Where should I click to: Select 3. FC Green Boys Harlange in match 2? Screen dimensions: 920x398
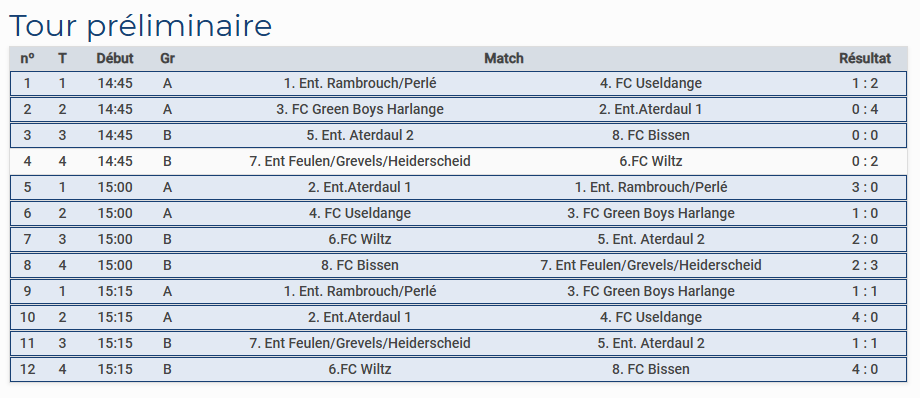[x=360, y=109]
